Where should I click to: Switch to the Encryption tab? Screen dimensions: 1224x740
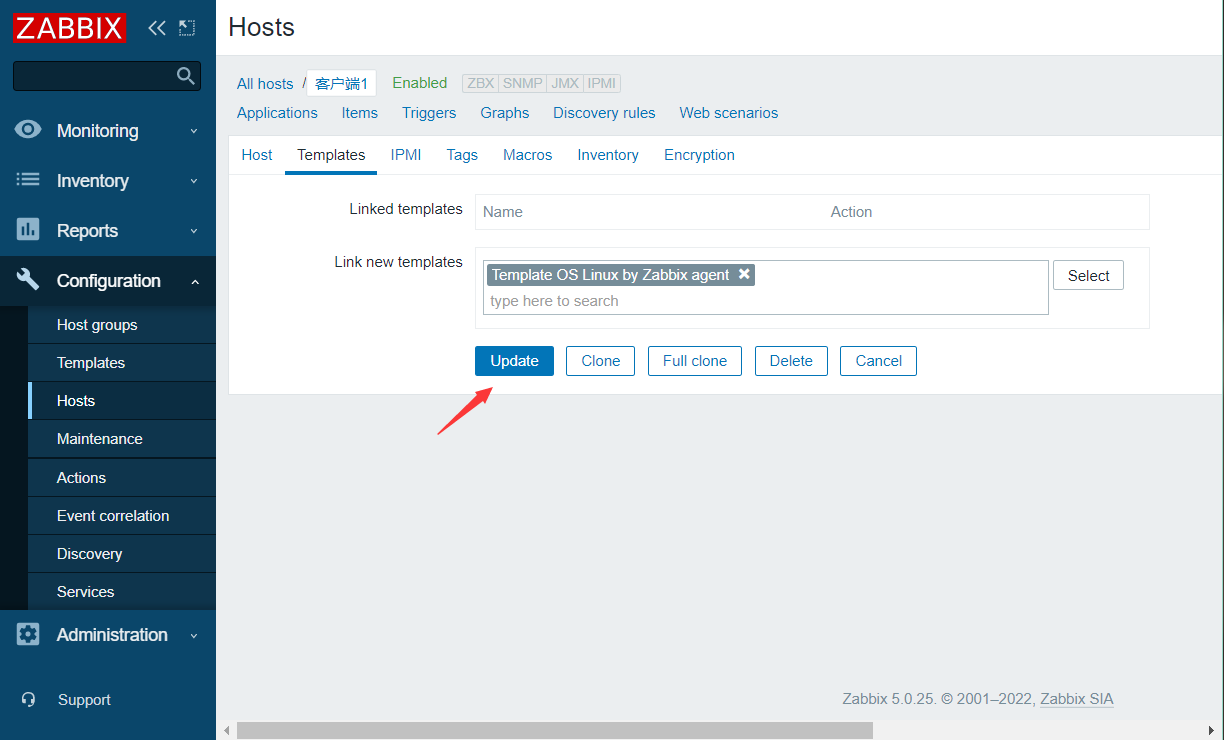(x=699, y=155)
